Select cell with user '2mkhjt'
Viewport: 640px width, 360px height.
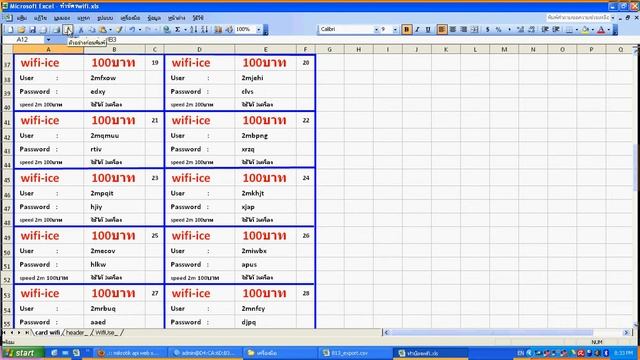point(265,193)
